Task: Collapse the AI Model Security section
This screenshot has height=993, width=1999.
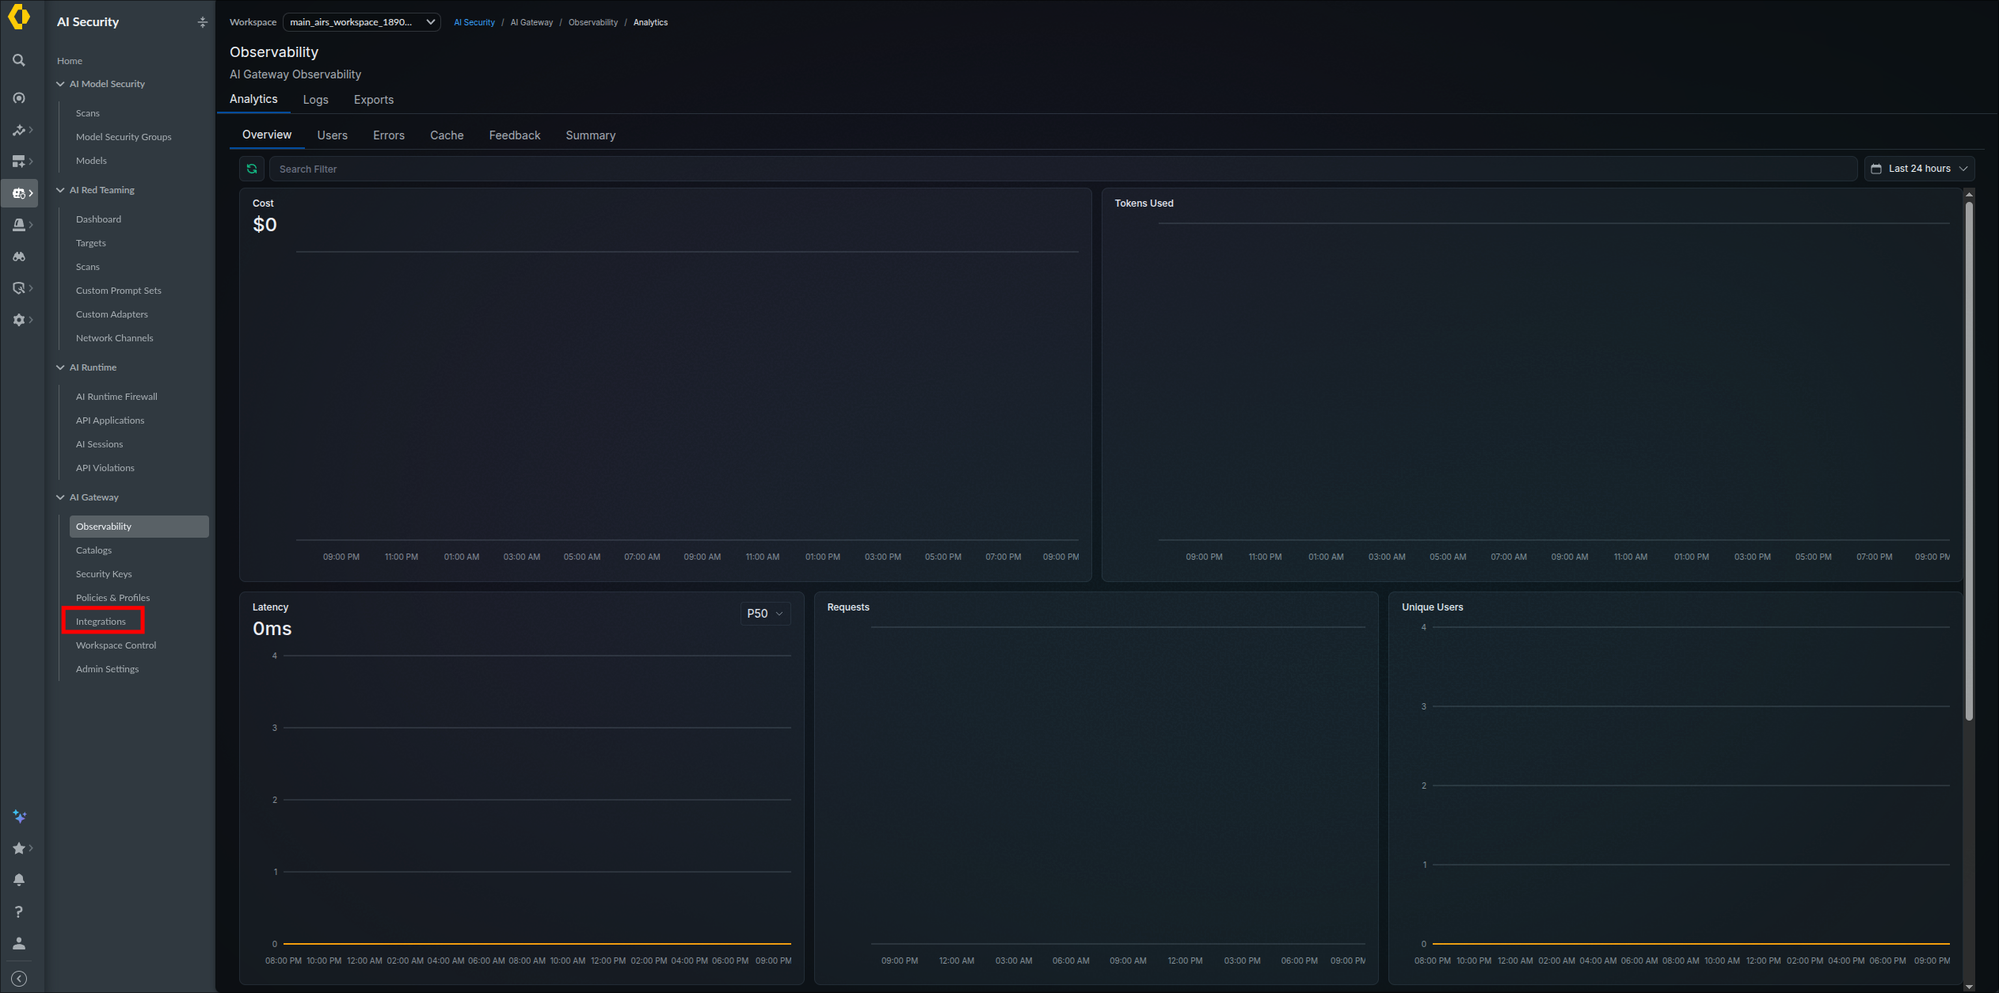Action: point(60,84)
